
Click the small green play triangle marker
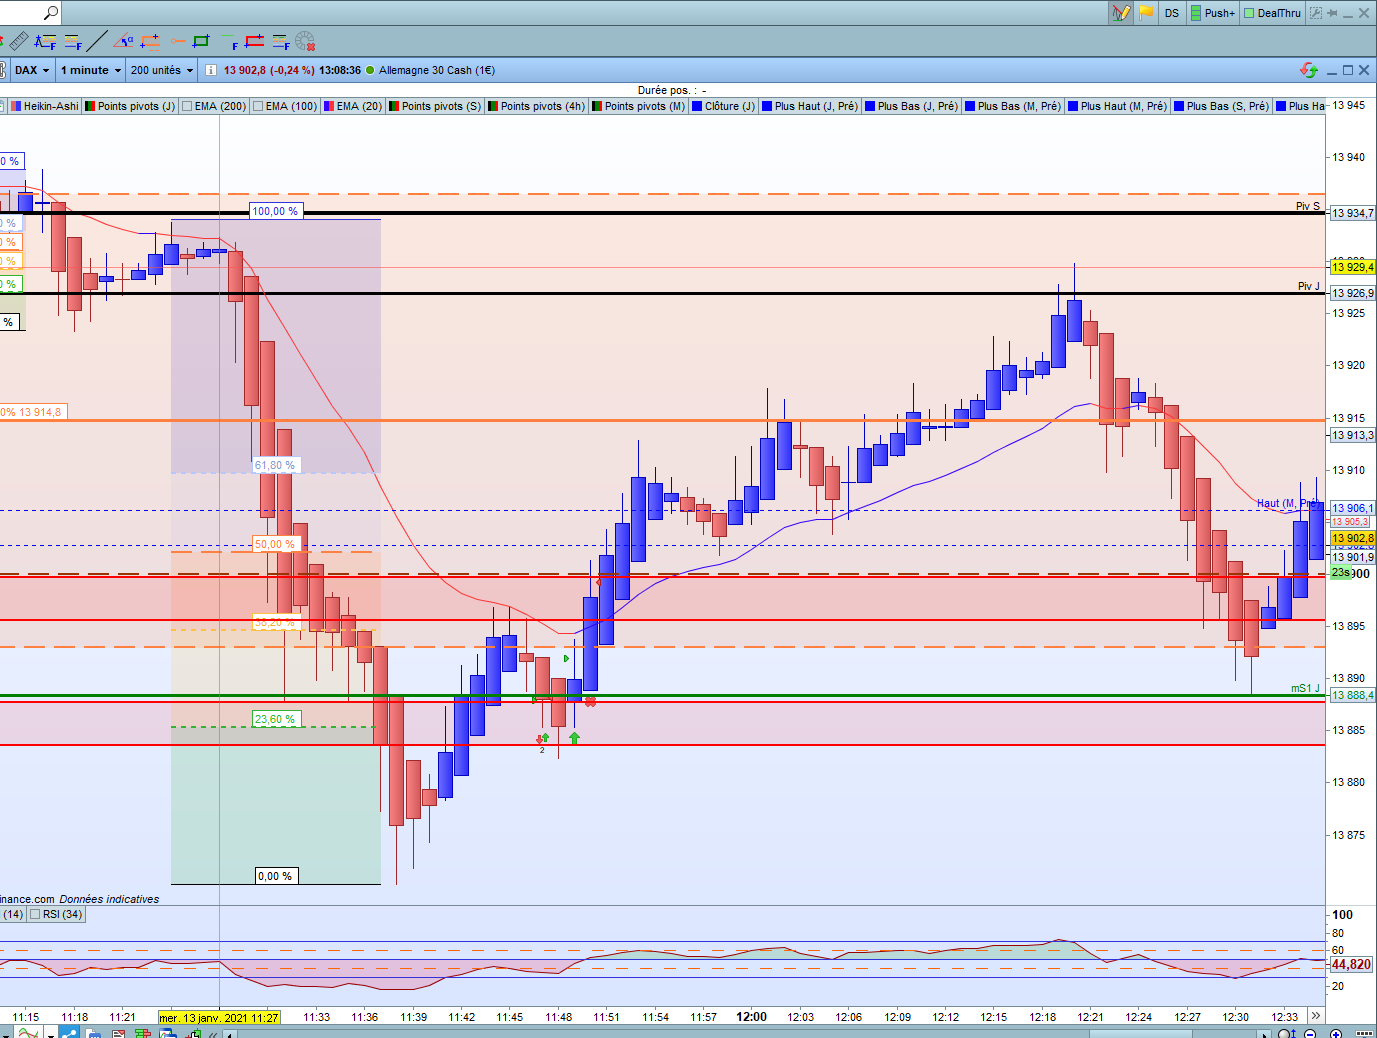pyautogui.click(x=567, y=659)
